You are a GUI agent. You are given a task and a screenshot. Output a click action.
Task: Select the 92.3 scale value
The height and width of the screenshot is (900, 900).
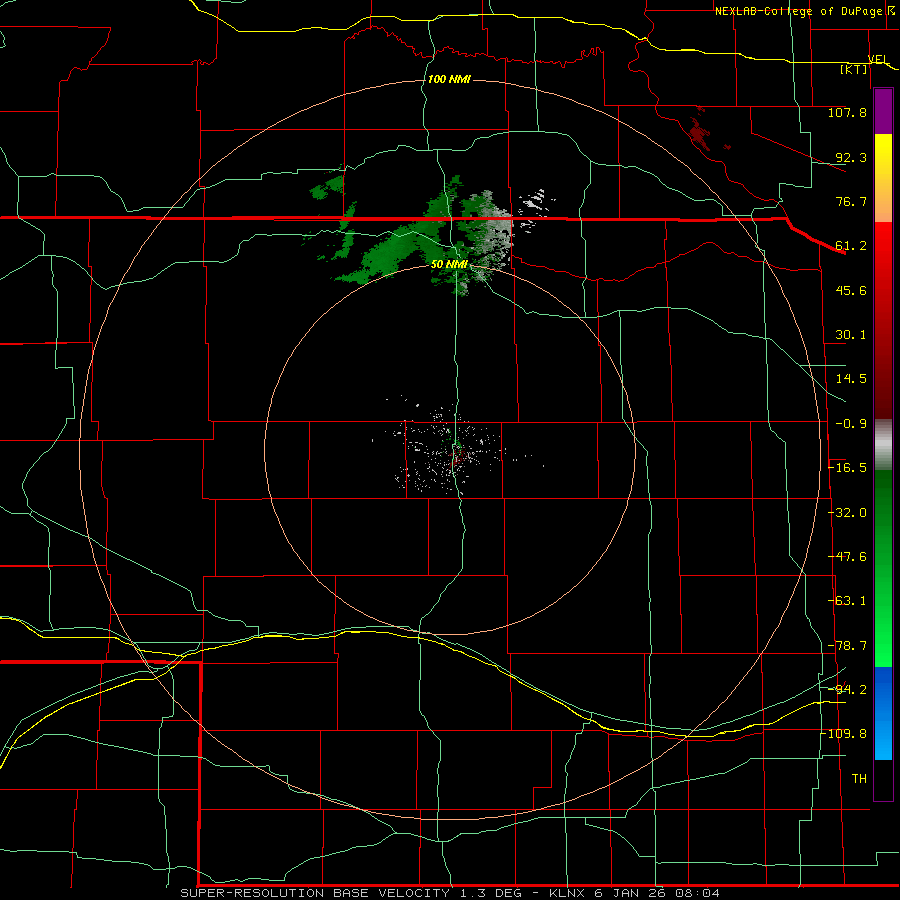(851, 157)
